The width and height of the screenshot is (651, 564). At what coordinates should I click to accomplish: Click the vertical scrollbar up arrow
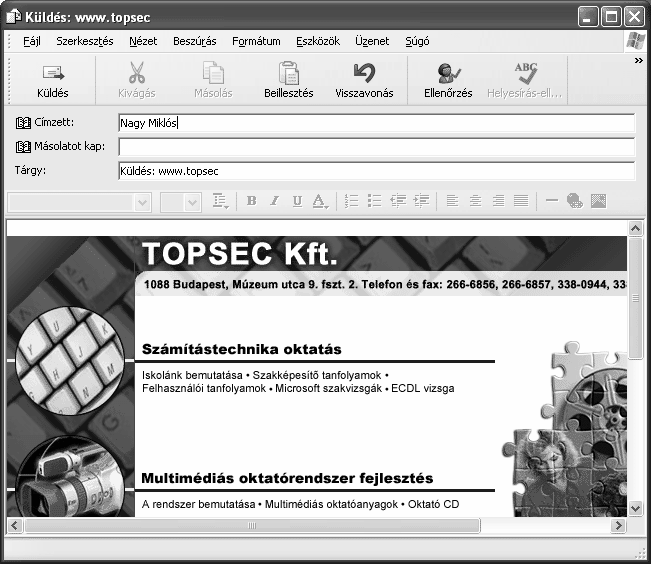click(636, 228)
